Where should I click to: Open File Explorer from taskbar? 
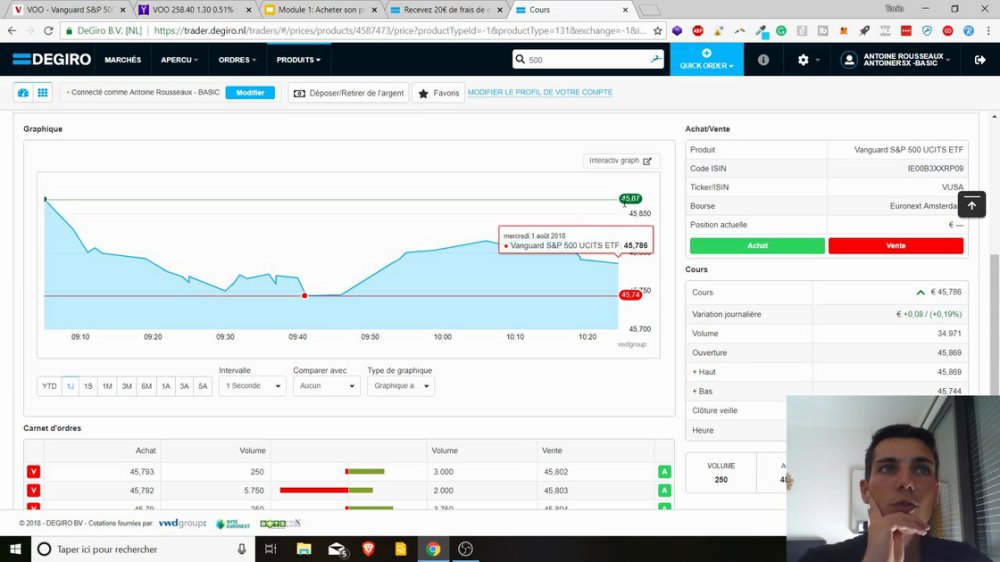[x=304, y=549]
